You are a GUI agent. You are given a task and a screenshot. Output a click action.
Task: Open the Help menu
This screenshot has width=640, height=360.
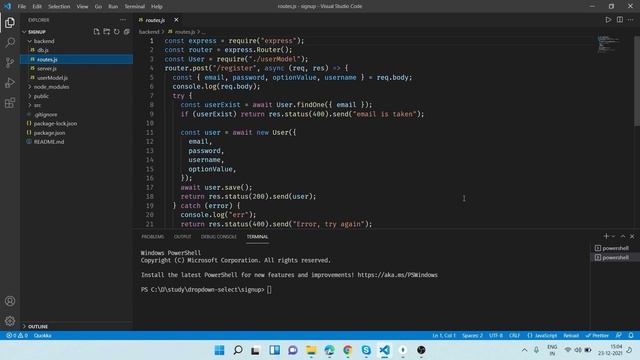point(157,7)
